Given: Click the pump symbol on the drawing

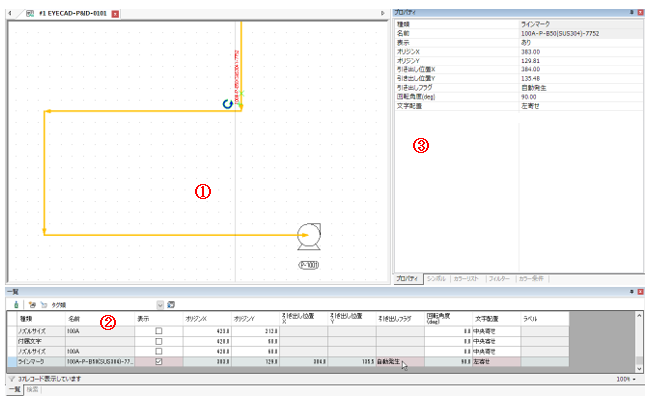Looking at the screenshot, I should click(x=309, y=236).
